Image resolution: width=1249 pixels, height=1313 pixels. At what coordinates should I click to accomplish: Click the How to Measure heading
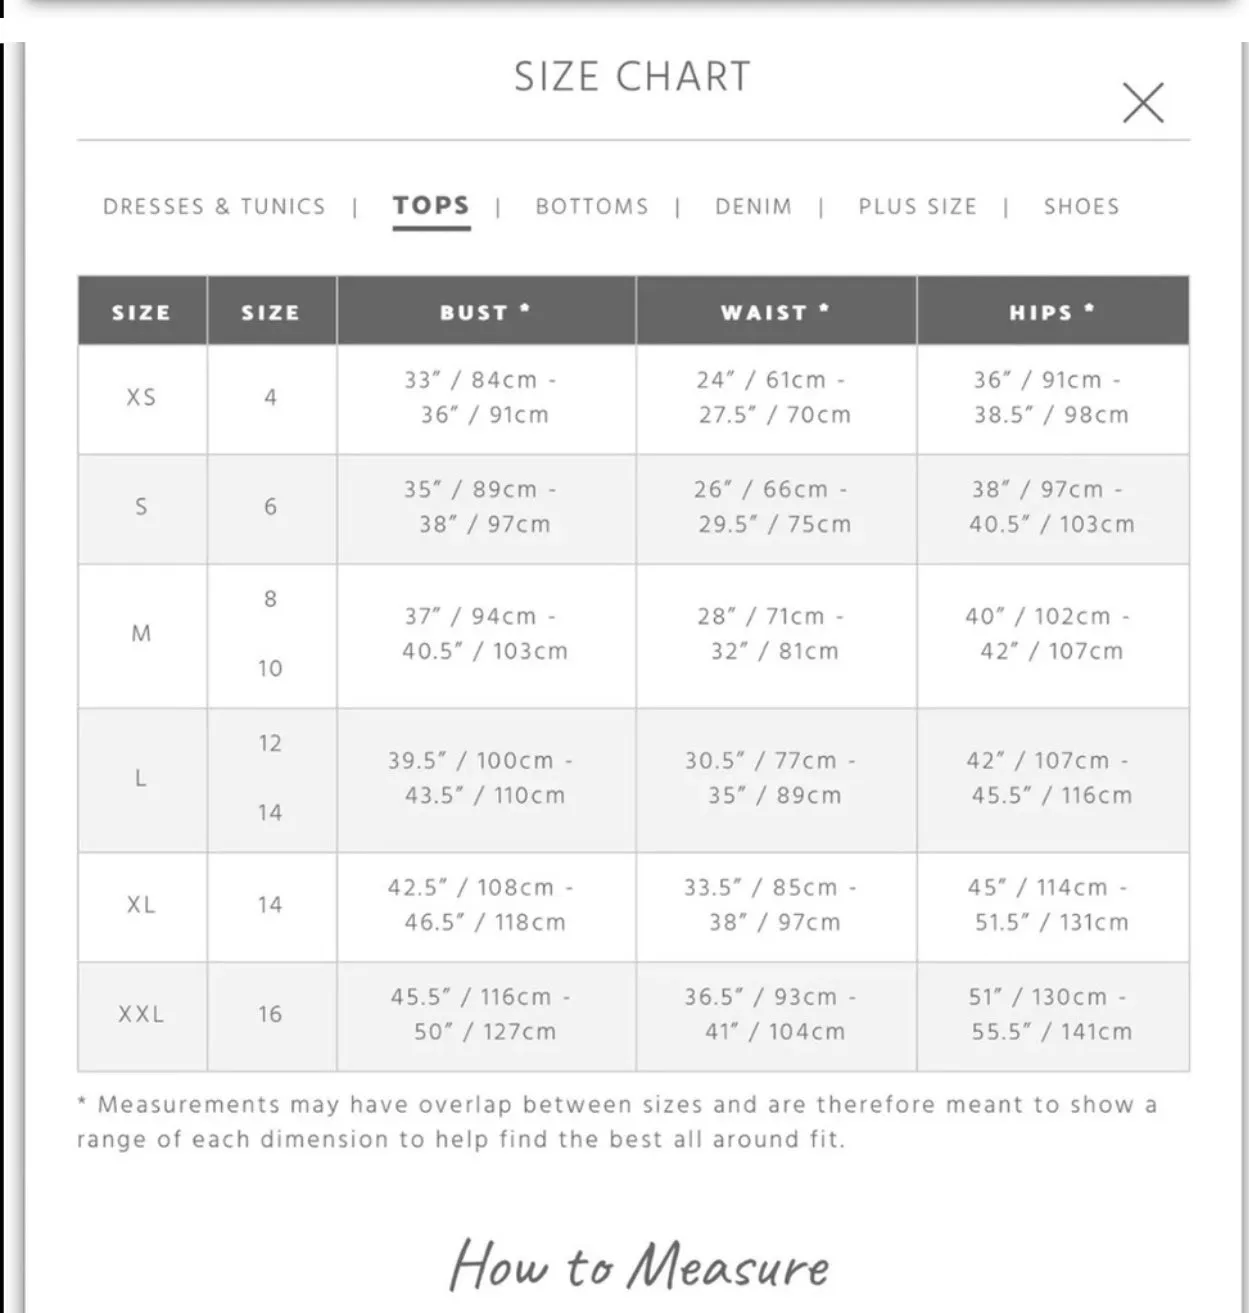639,1265
